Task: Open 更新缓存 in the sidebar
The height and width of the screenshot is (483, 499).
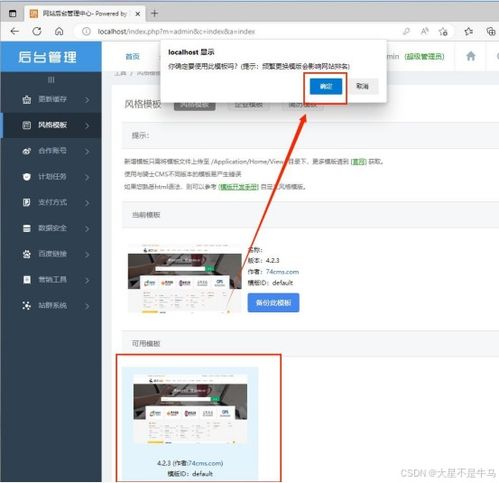Action: click(52, 99)
